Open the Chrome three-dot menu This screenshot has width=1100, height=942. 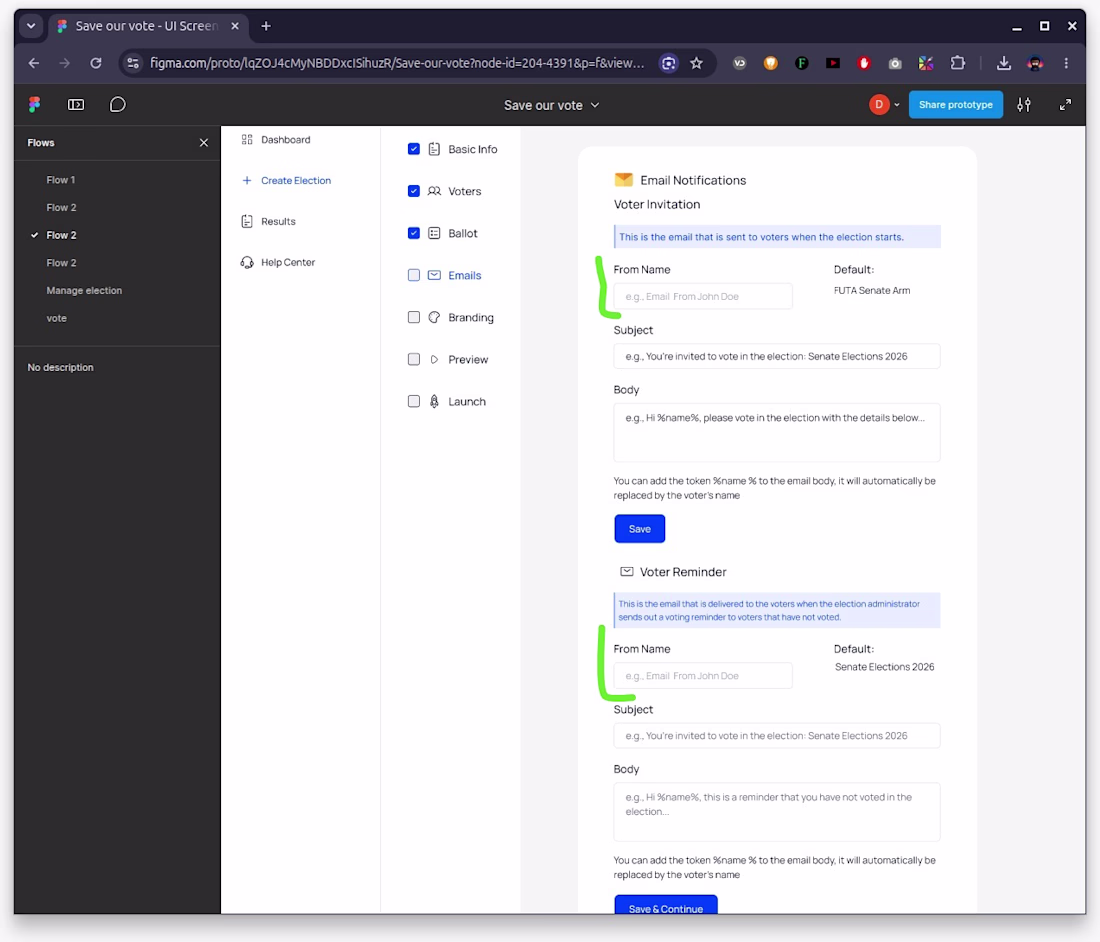(x=1066, y=63)
